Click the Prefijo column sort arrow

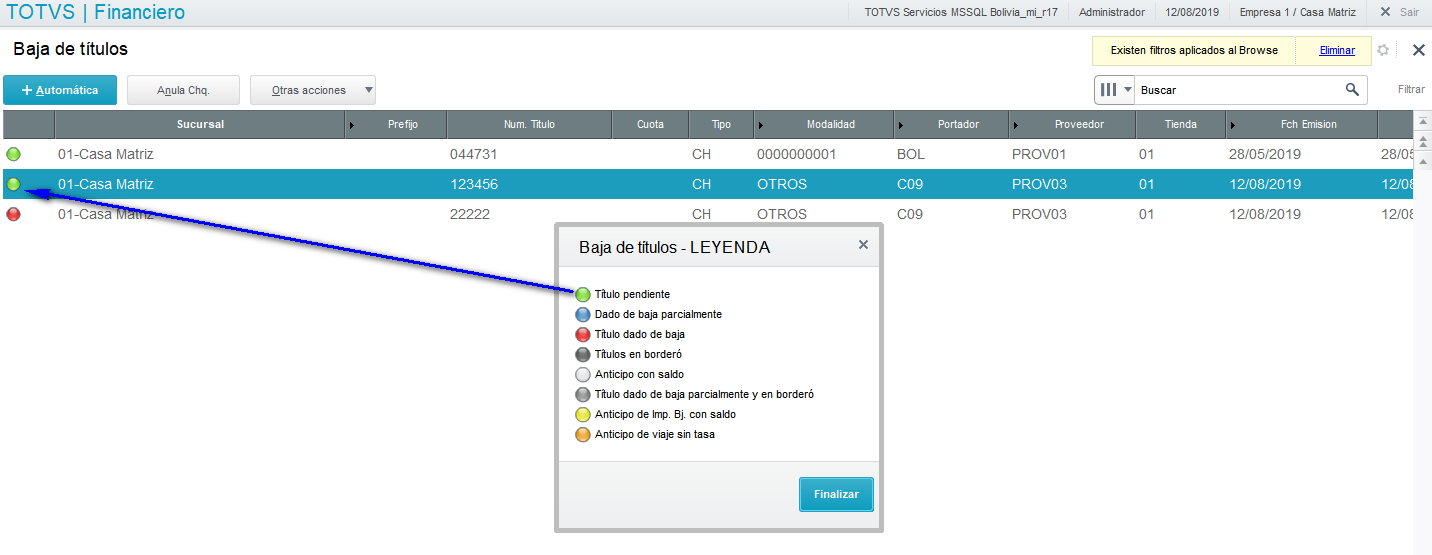351,125
